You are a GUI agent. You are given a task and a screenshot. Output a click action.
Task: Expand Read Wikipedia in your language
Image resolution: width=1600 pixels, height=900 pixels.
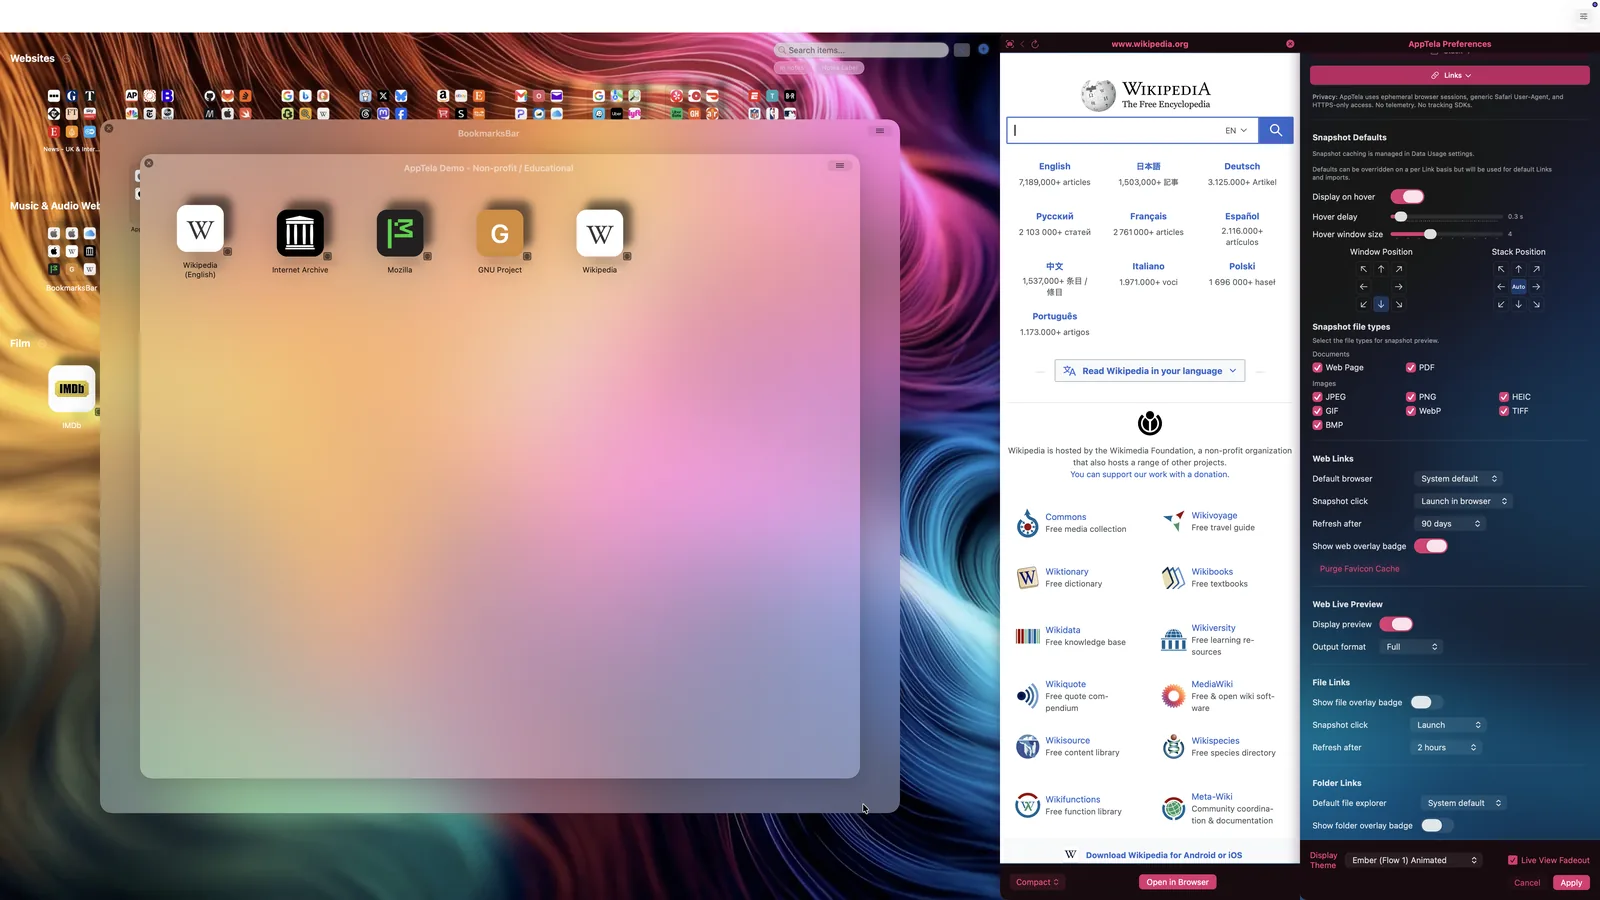pyautogui.click(x=1150, y=371)
